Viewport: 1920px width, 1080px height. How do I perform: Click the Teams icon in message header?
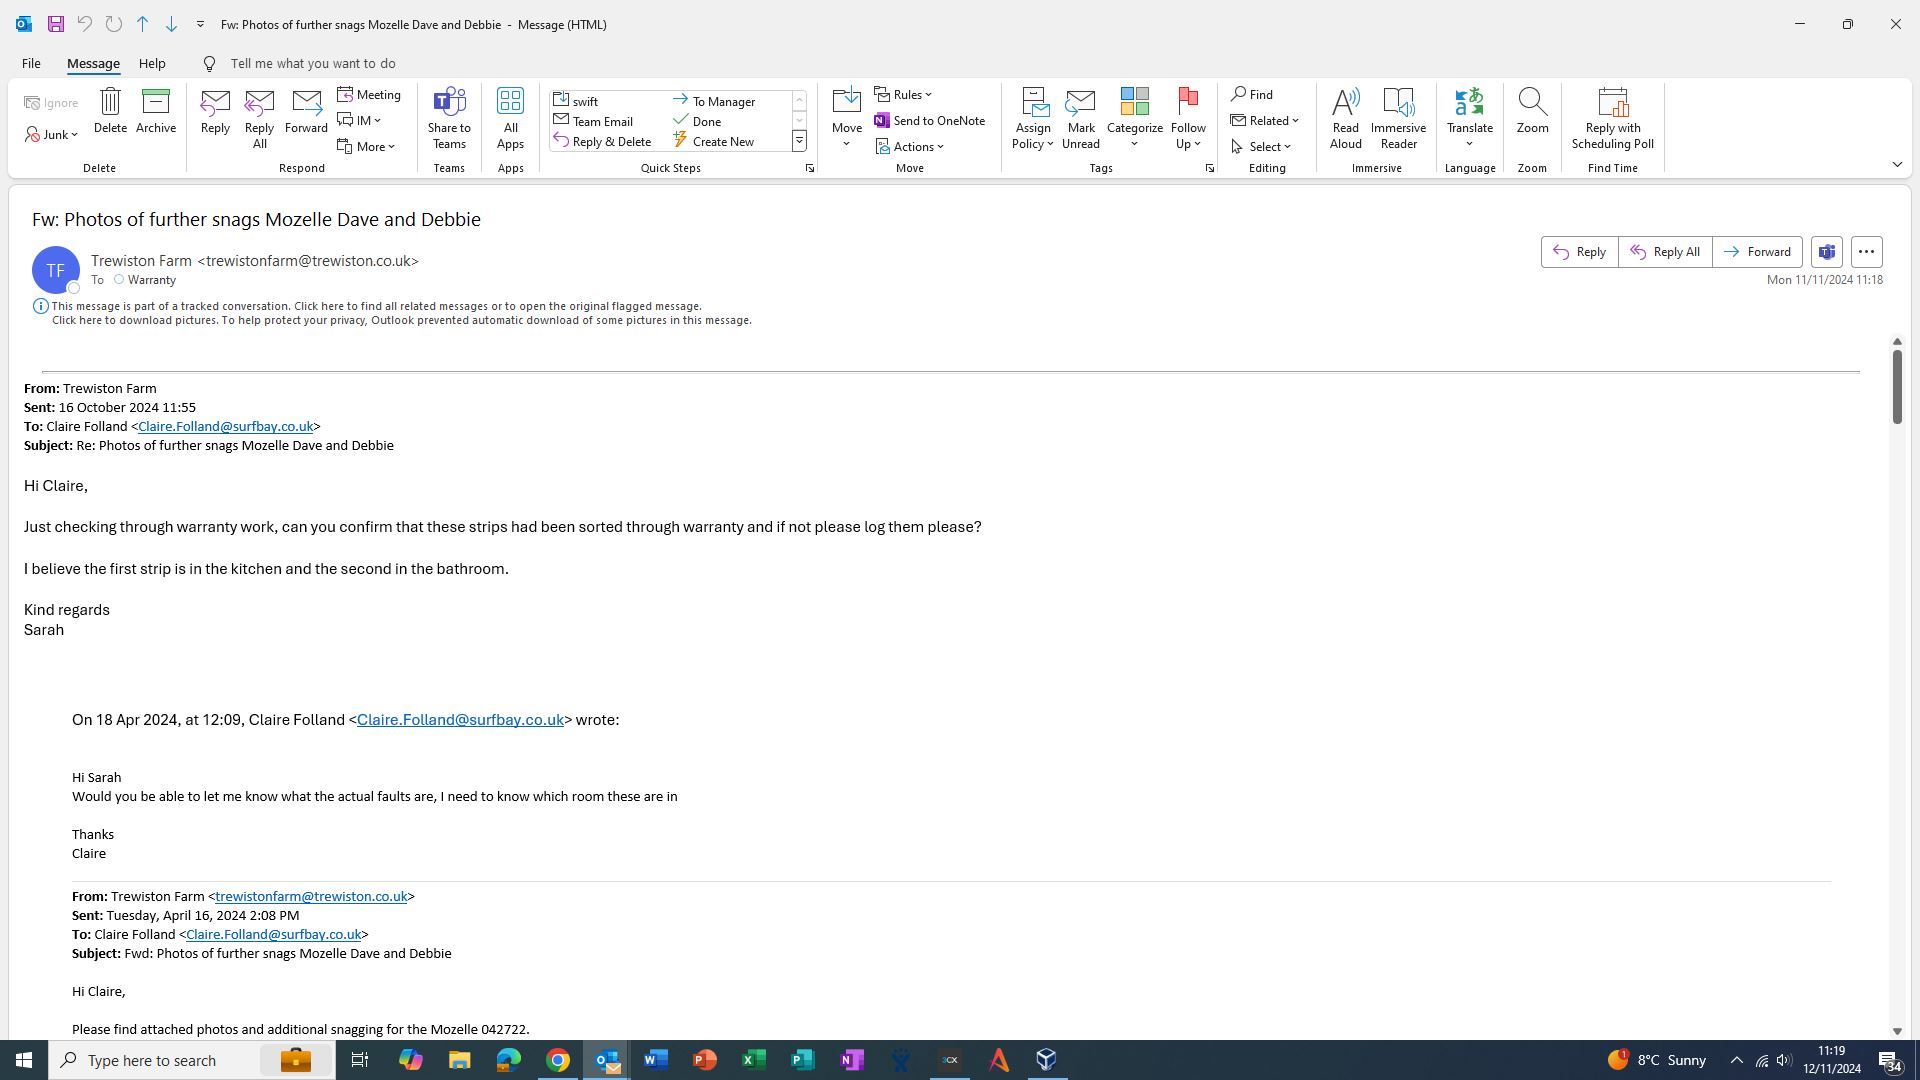coord(1826,252)
